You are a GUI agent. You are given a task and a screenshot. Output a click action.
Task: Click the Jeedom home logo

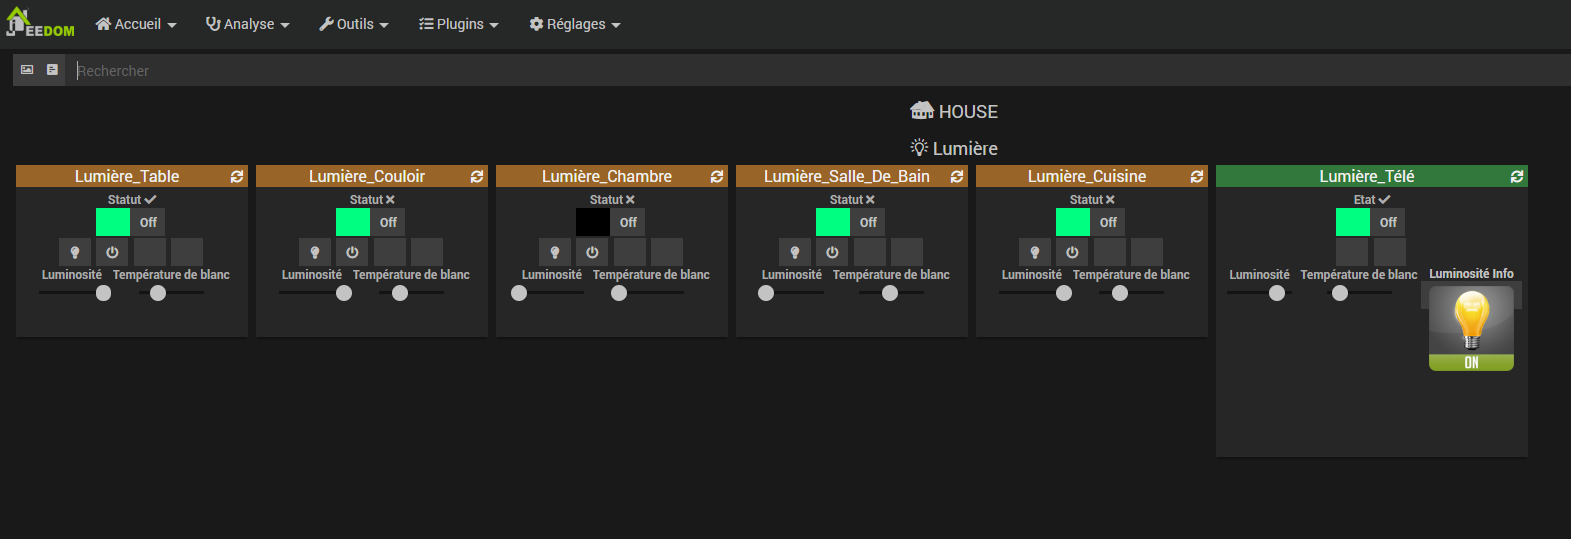tap(39, 23)
